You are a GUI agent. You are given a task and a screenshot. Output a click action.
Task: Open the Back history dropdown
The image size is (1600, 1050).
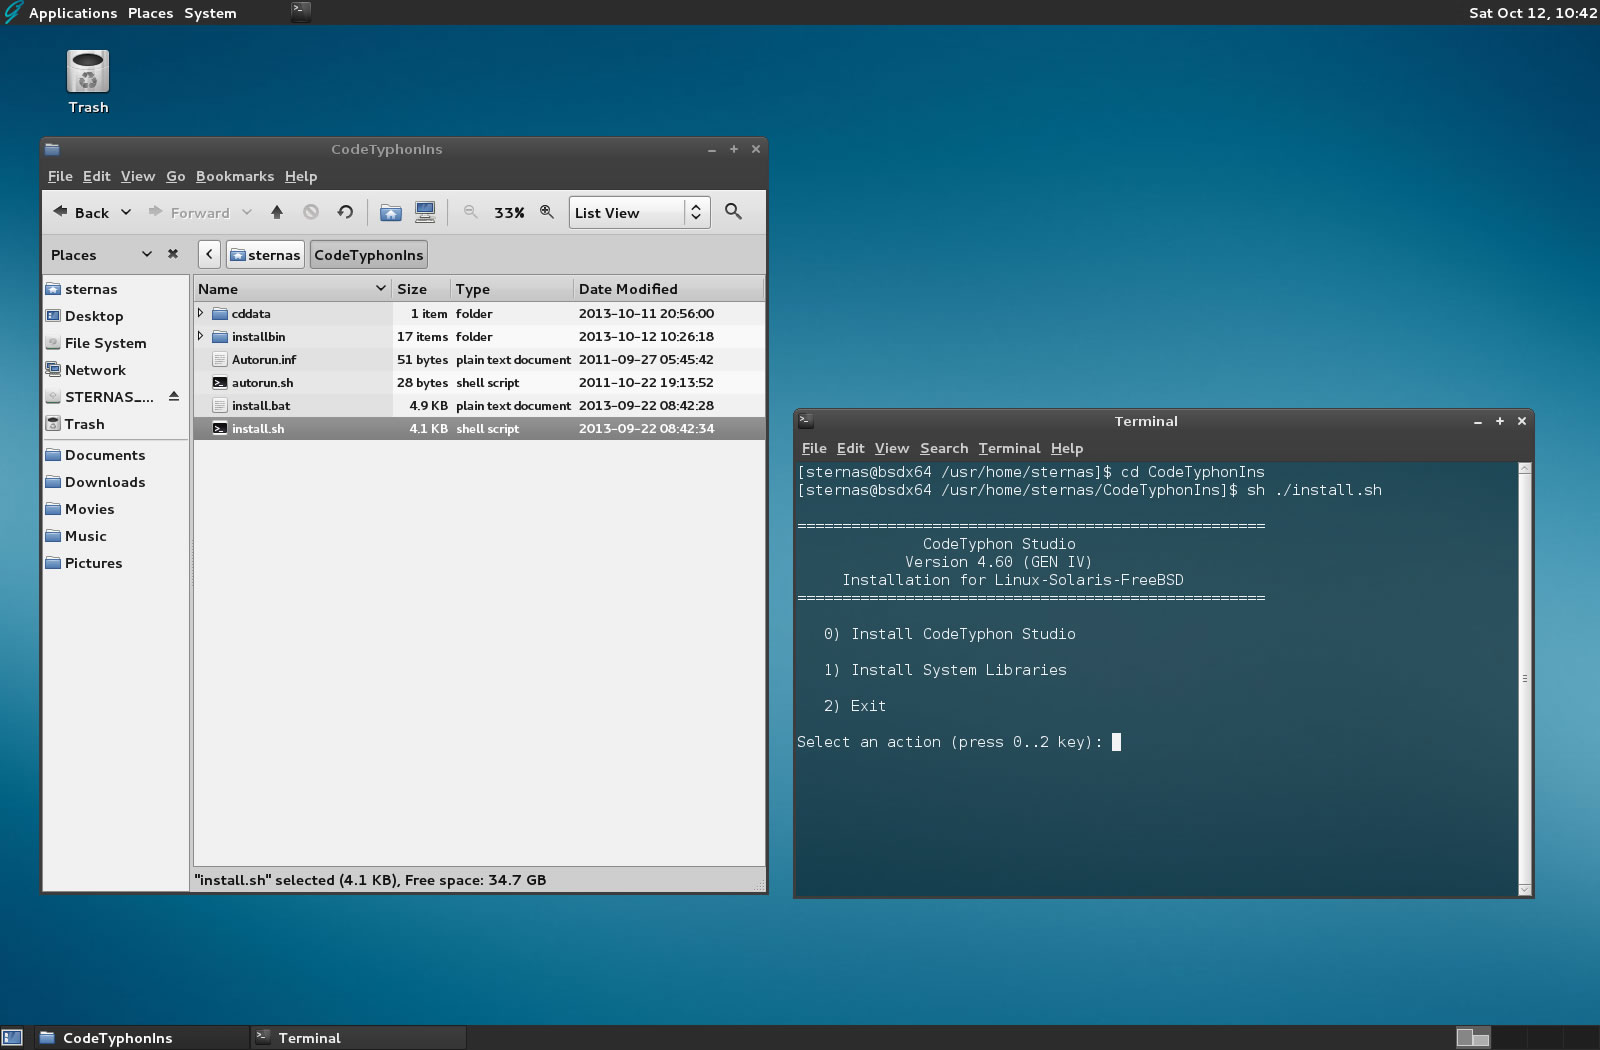point(126,212)
